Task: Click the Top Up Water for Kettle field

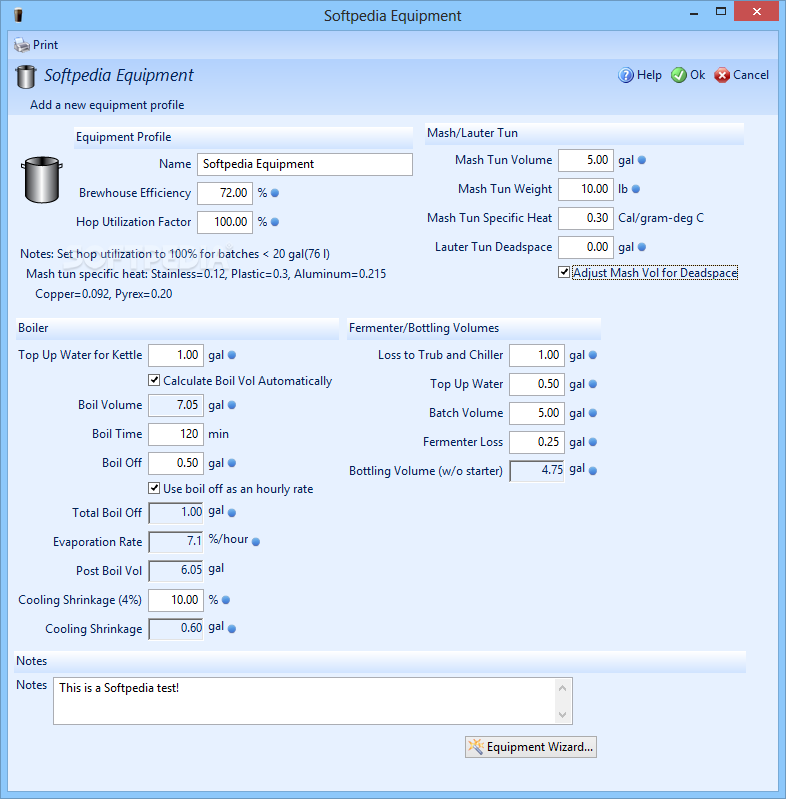Action: 176,356
